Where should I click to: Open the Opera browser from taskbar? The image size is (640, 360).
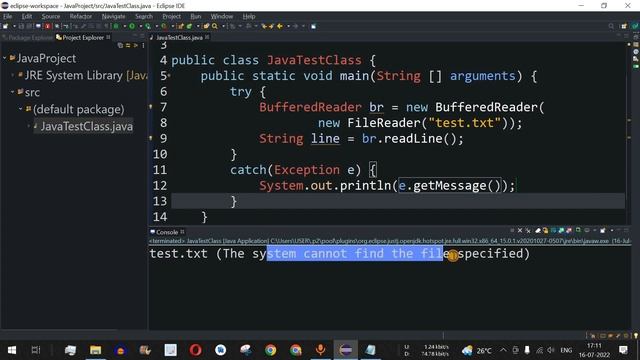(x=196, y=350)
